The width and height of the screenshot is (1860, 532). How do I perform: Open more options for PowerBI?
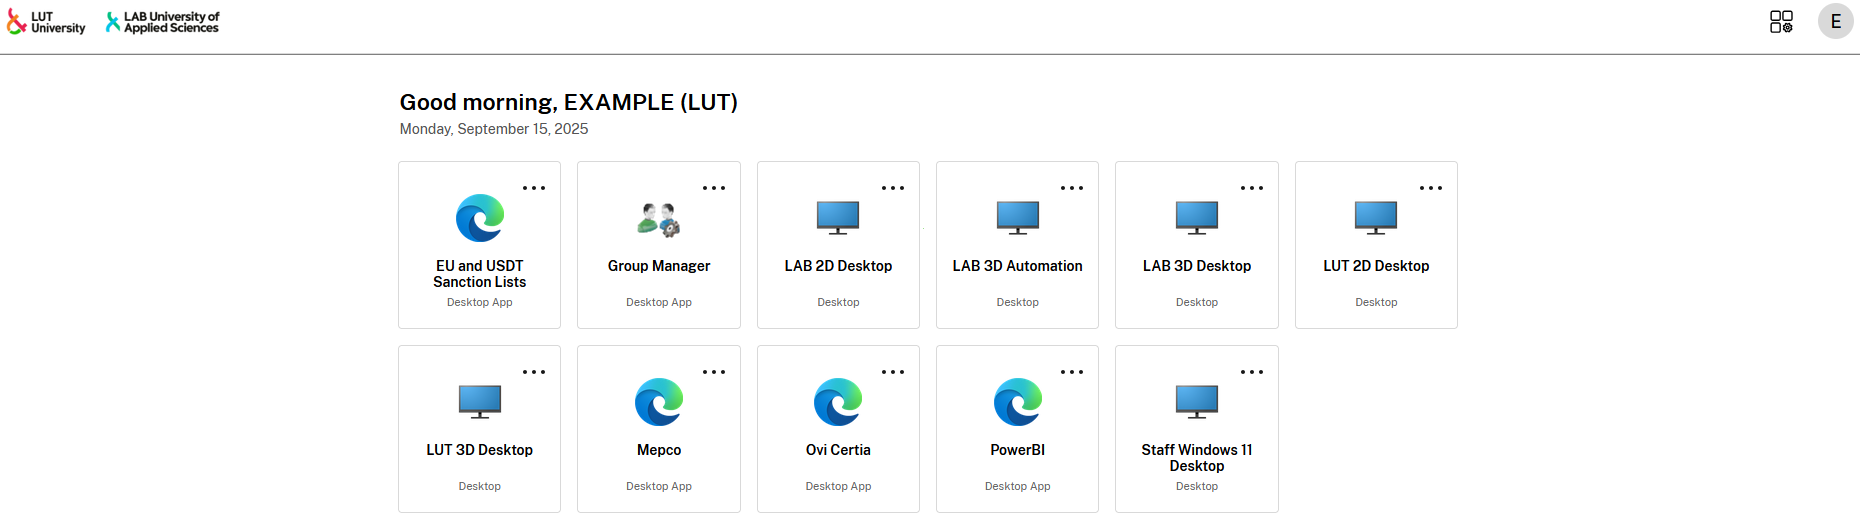[1072, 372]
